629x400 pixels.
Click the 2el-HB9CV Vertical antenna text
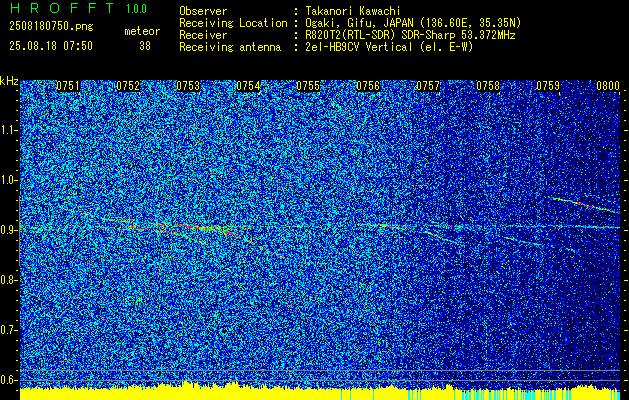[390, 47]
